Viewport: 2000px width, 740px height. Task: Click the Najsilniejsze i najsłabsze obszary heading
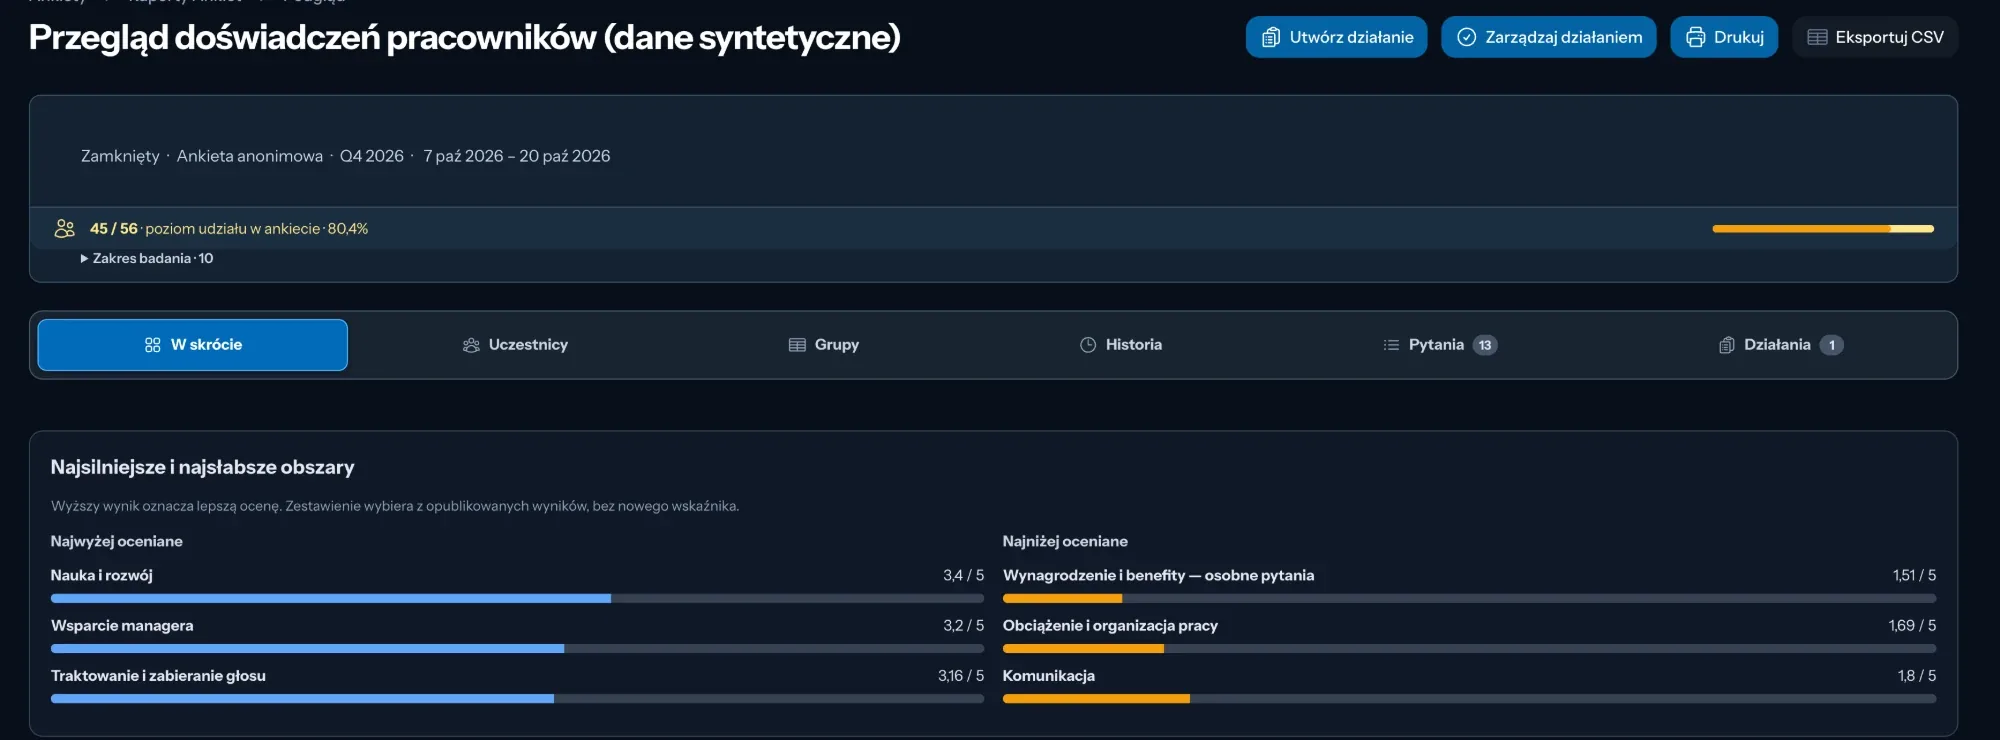(x=203, y=467)
